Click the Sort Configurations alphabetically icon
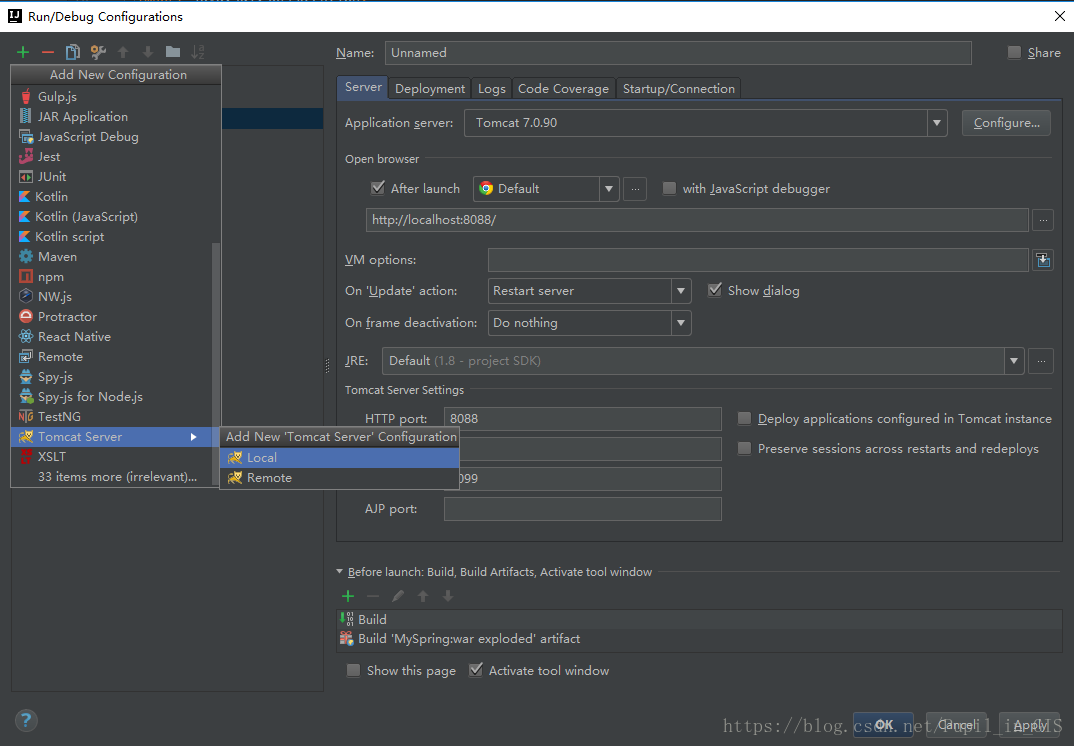This screenshot has width=1074, height=746. click(198, 52)
